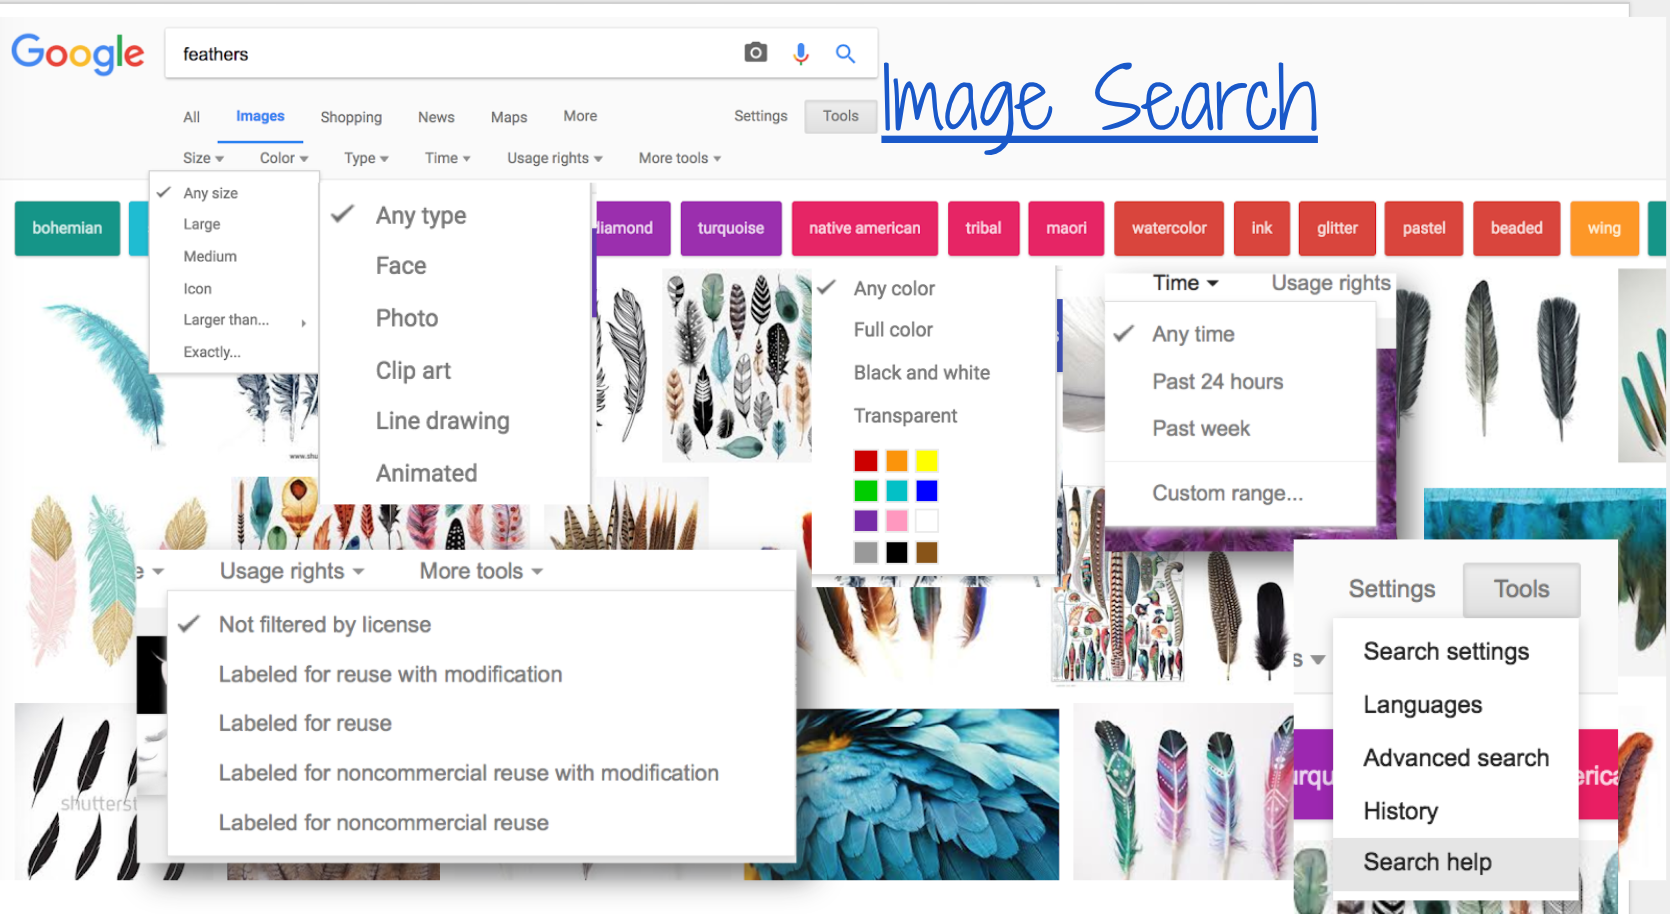1670x914 pixels.
Task: Select Past 24 hours time filter
Action: click(x=1217, y=381)
